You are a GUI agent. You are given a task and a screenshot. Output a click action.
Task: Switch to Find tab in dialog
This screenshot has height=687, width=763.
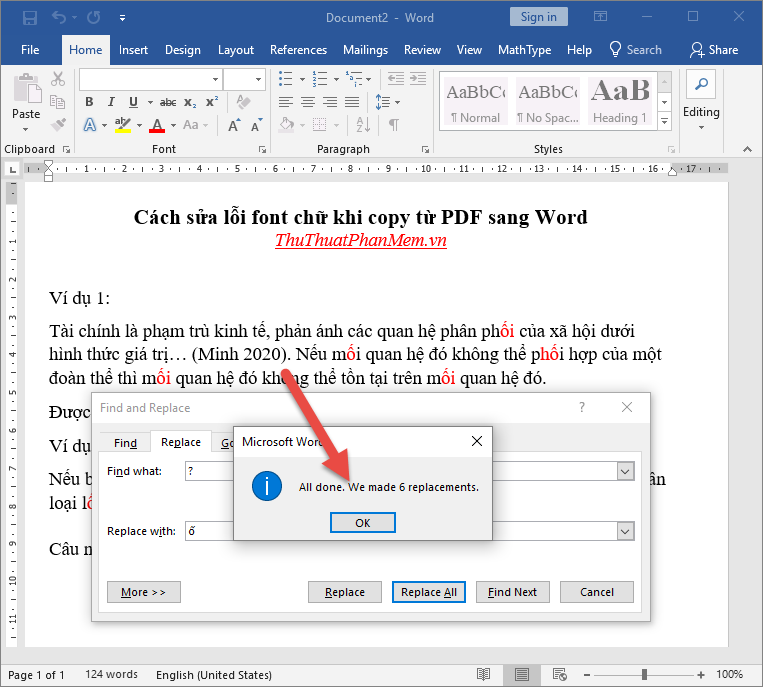(125, 443)
